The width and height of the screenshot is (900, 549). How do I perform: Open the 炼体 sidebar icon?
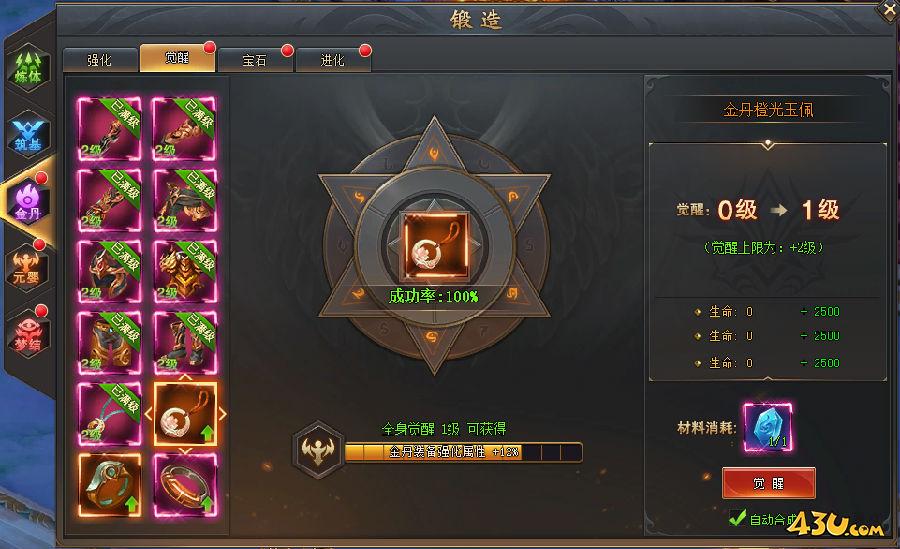(x=28, y=69)
